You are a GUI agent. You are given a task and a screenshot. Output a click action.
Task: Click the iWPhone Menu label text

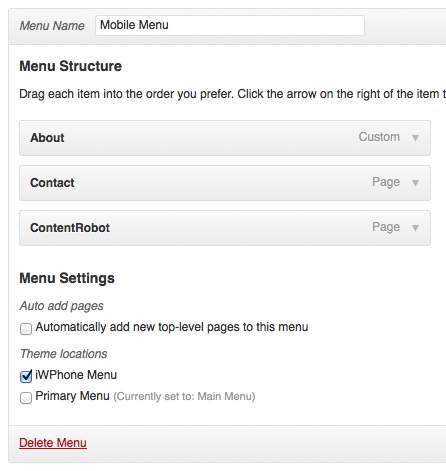[x=76, y=375]
